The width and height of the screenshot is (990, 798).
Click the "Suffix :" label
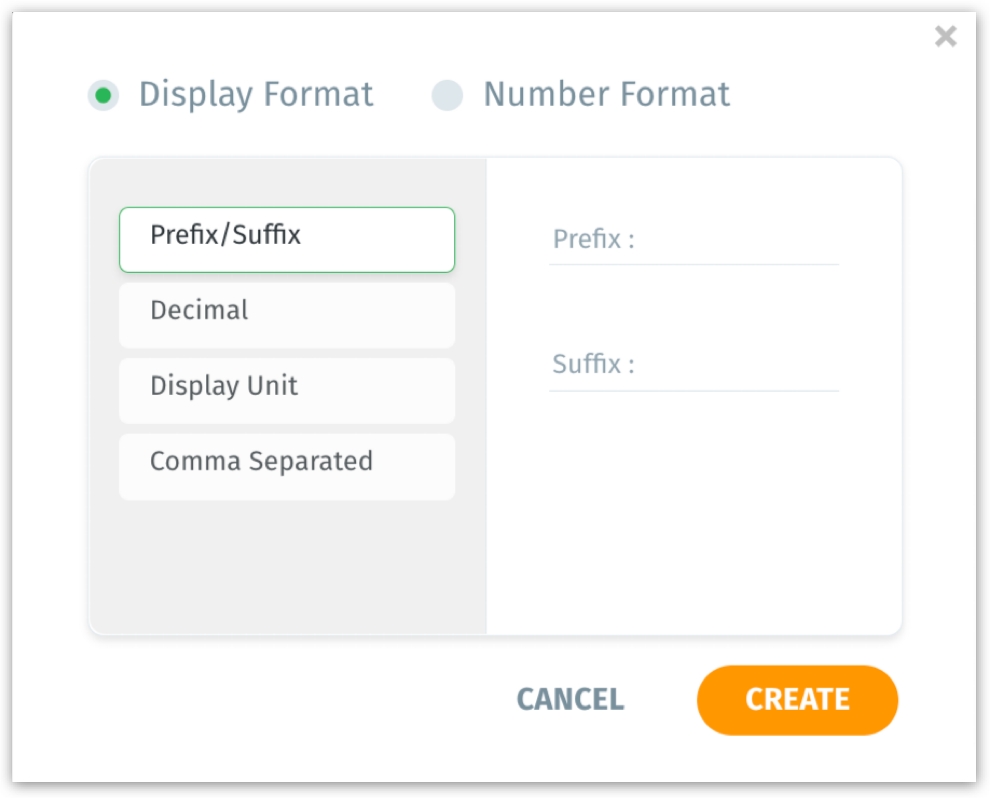click(593, 365)
